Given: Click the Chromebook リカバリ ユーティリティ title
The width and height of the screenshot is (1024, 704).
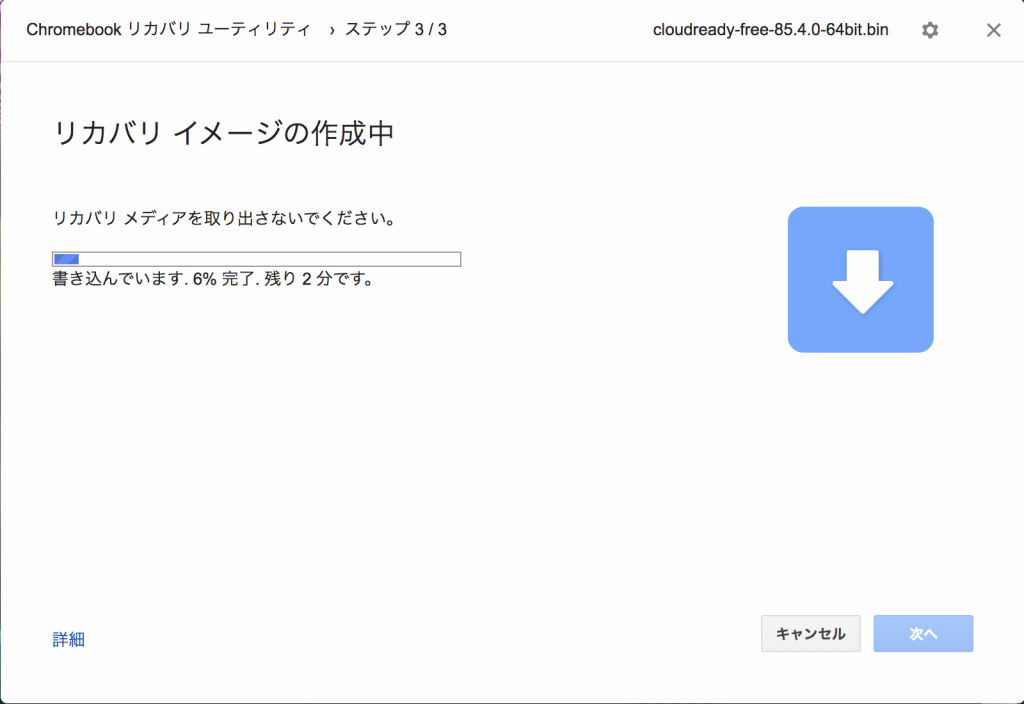Looking at the screenshot, I should point(168,29).
